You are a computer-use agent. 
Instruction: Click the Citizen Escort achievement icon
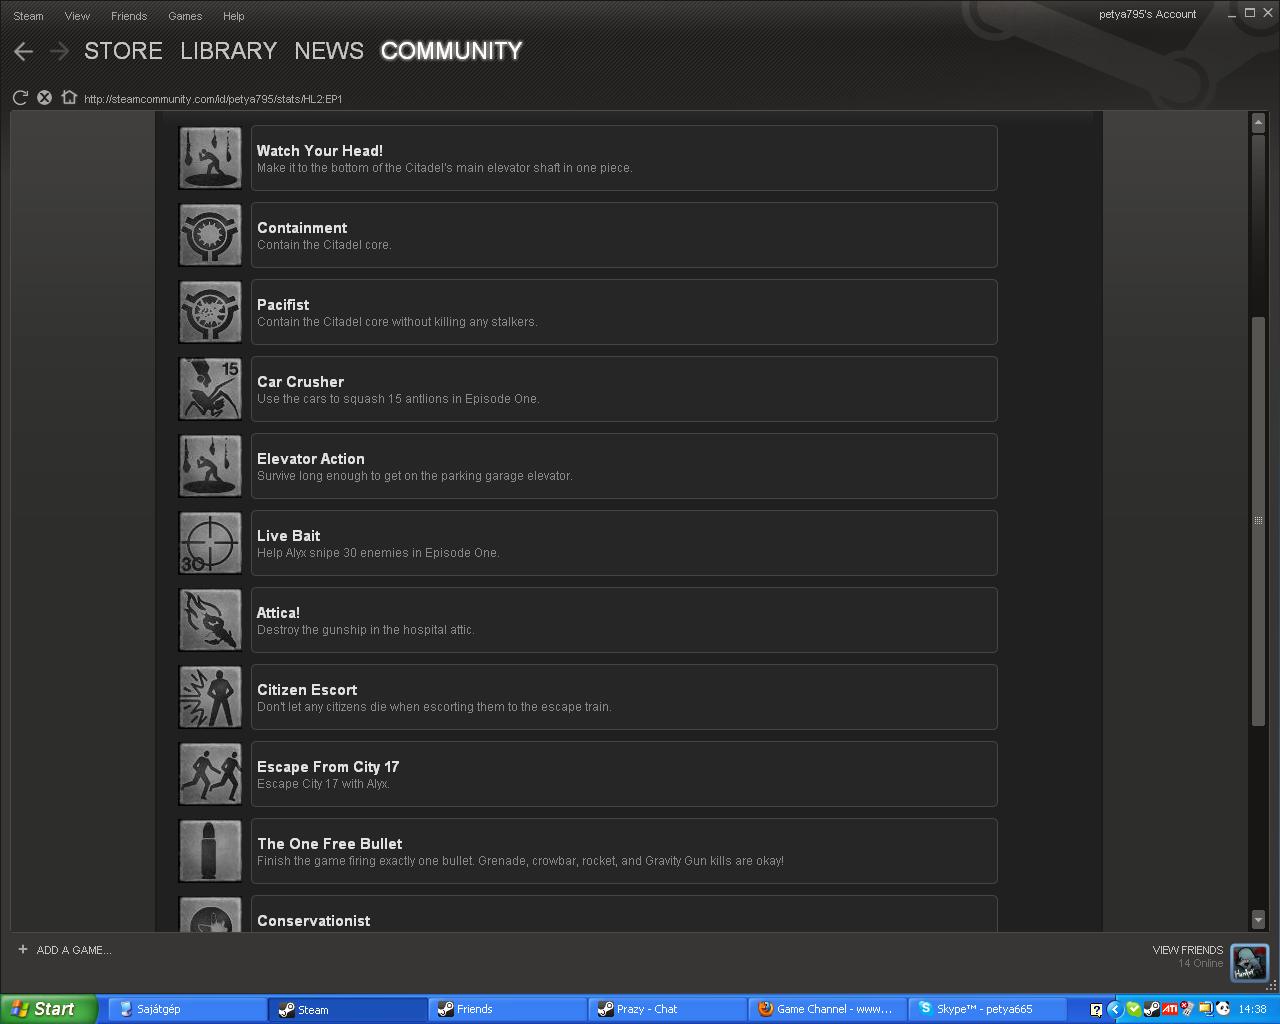click(x=210, y=697)
